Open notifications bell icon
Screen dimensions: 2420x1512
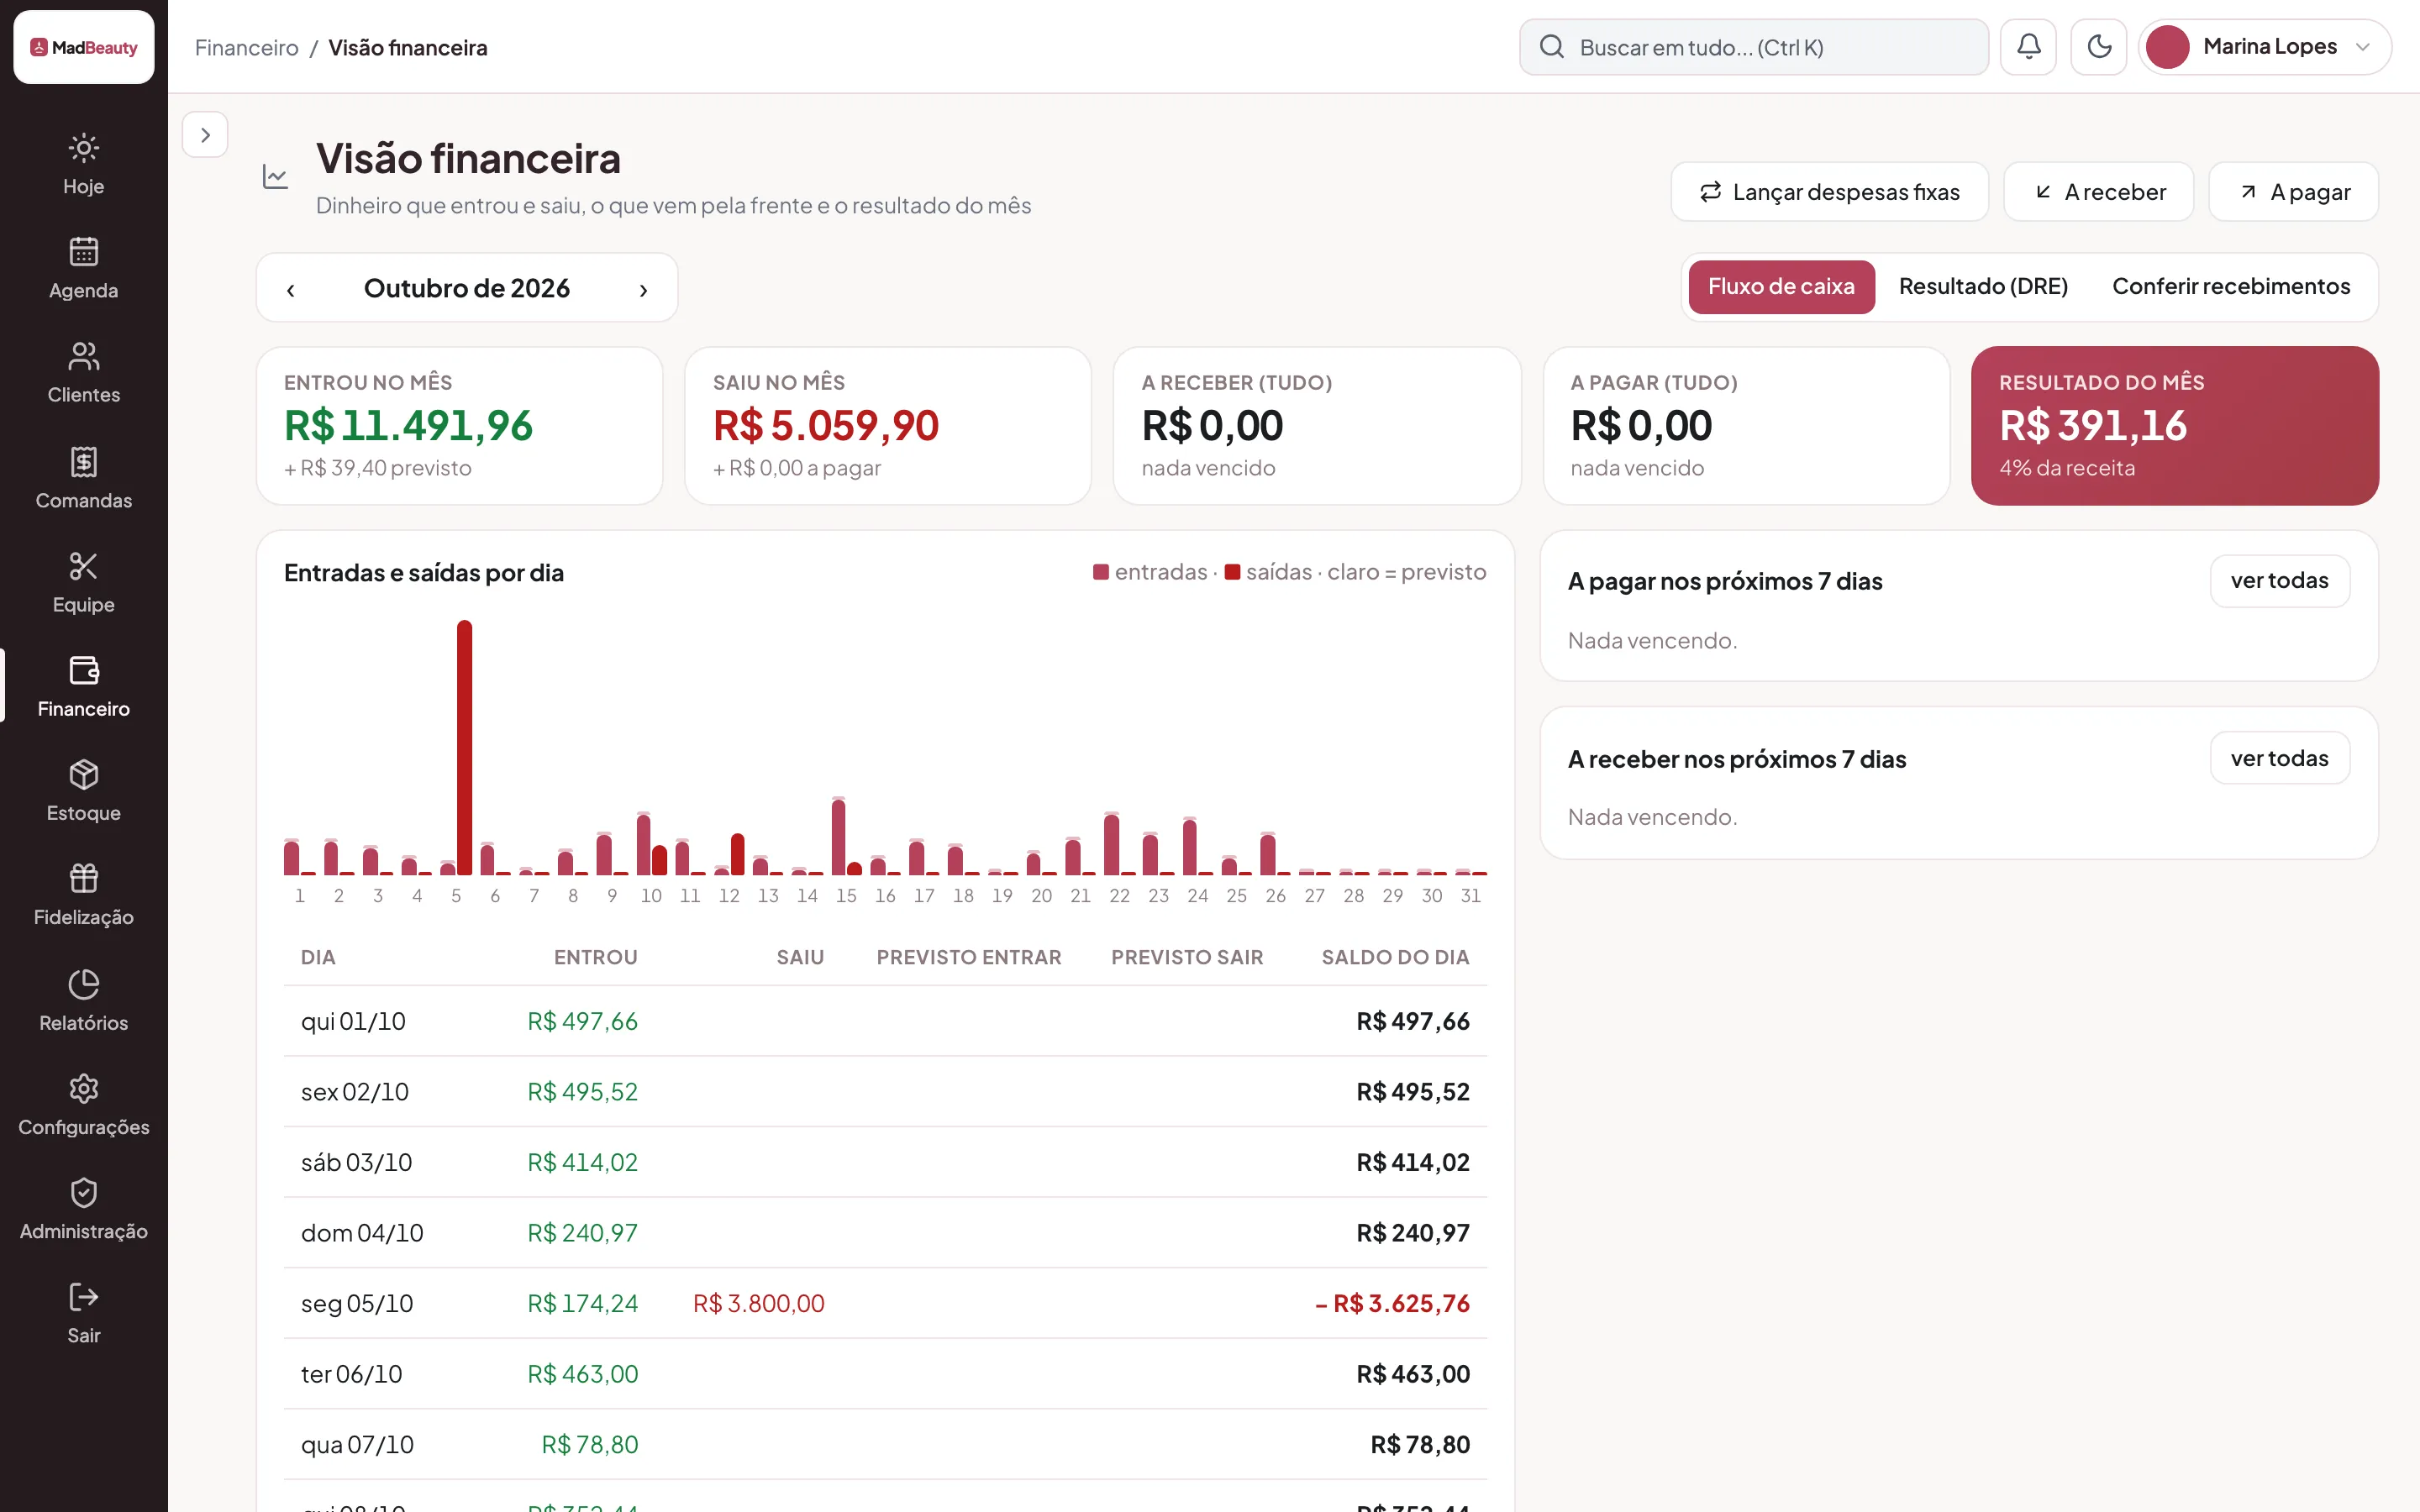[2028, 47]
